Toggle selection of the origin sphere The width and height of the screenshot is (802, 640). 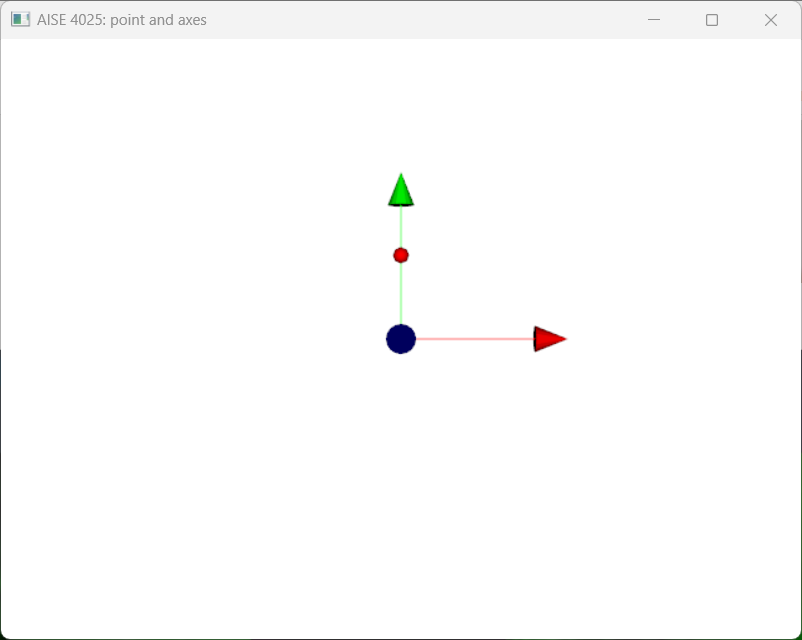400,339
